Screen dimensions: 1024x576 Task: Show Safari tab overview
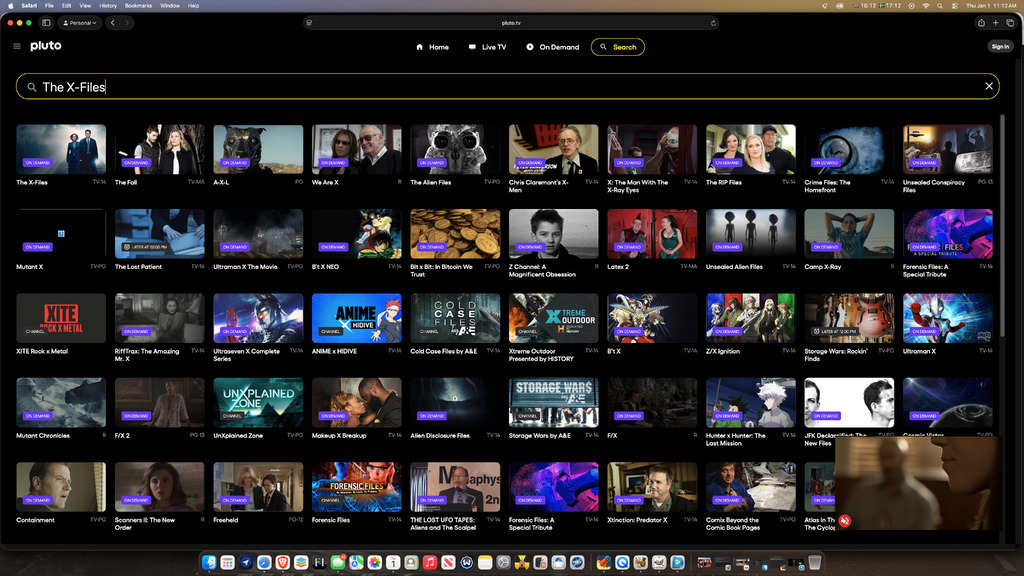[1010, 22]
